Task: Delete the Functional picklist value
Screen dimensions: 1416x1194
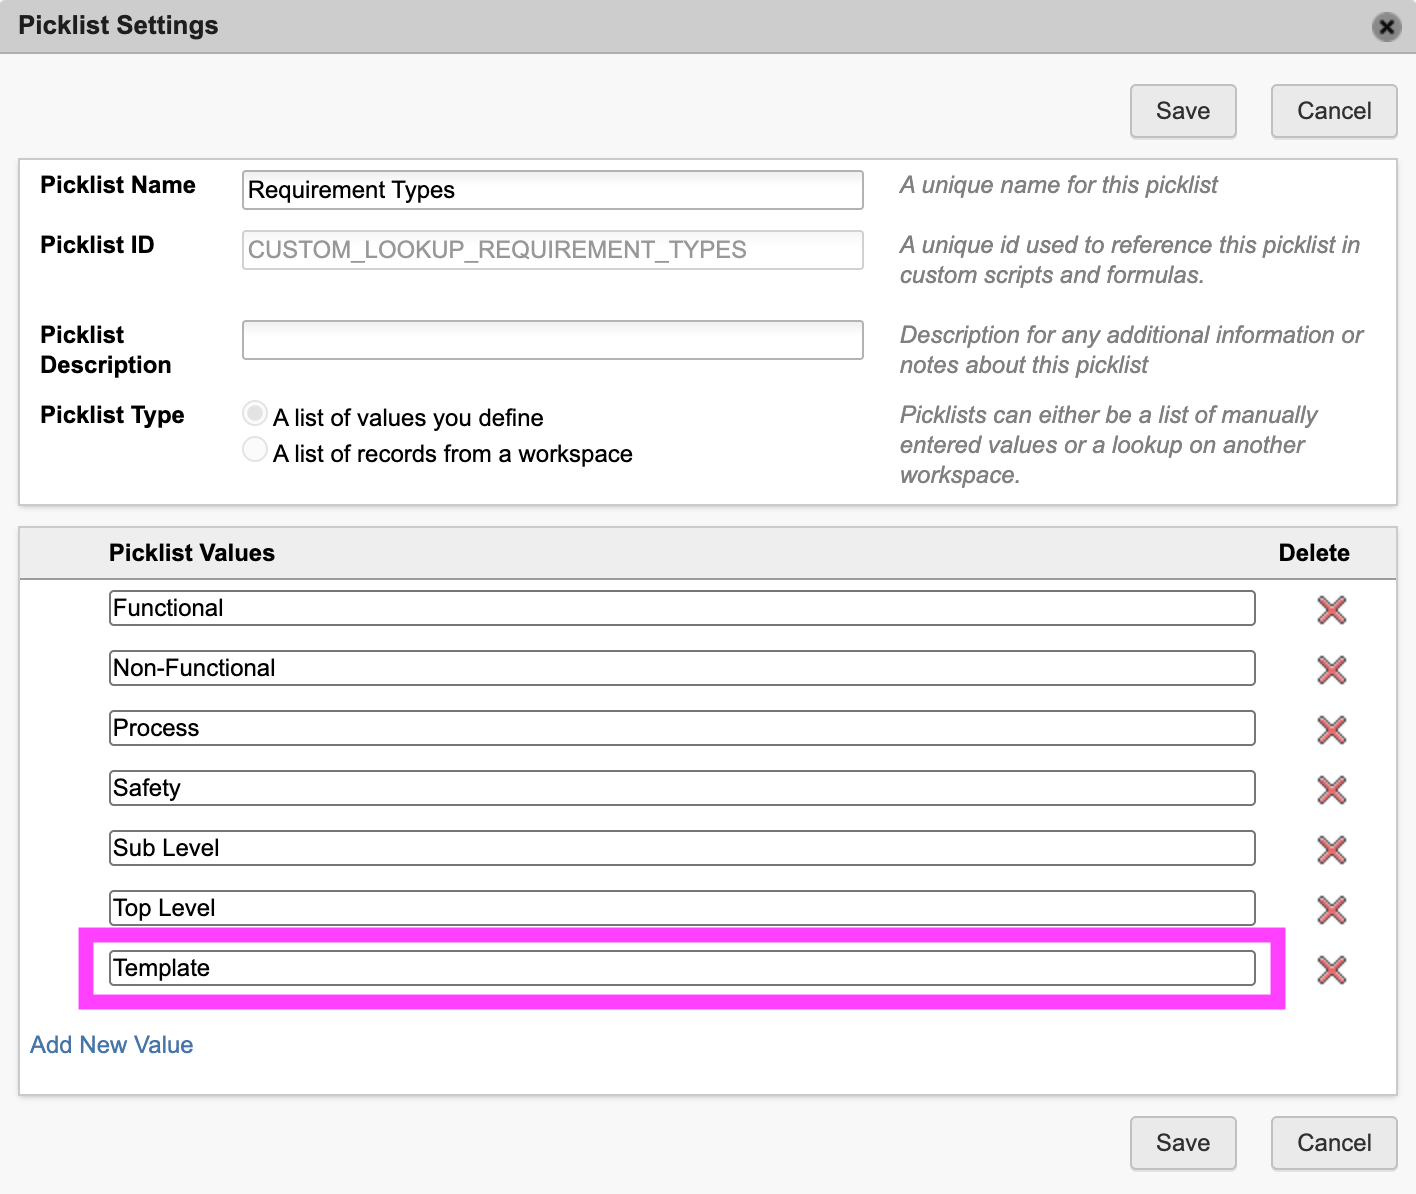Action: click(x=1332, y=610)
